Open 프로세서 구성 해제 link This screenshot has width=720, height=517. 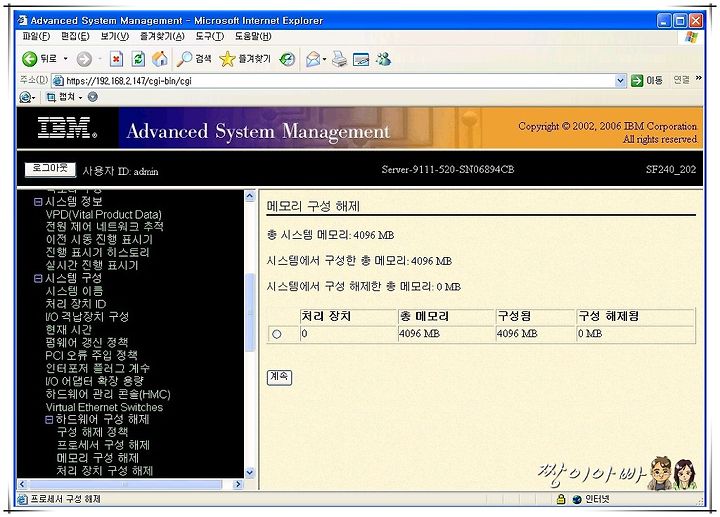click(x=103, y=445)
